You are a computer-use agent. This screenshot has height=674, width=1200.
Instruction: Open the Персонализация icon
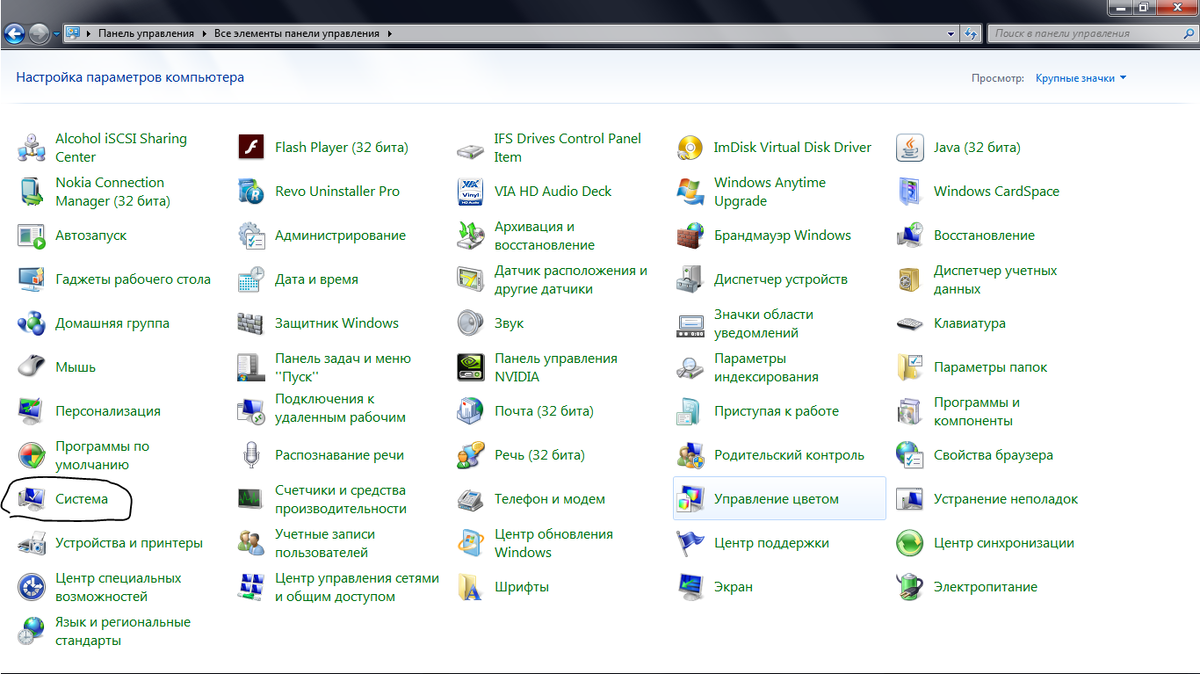(x=32, y=411)
